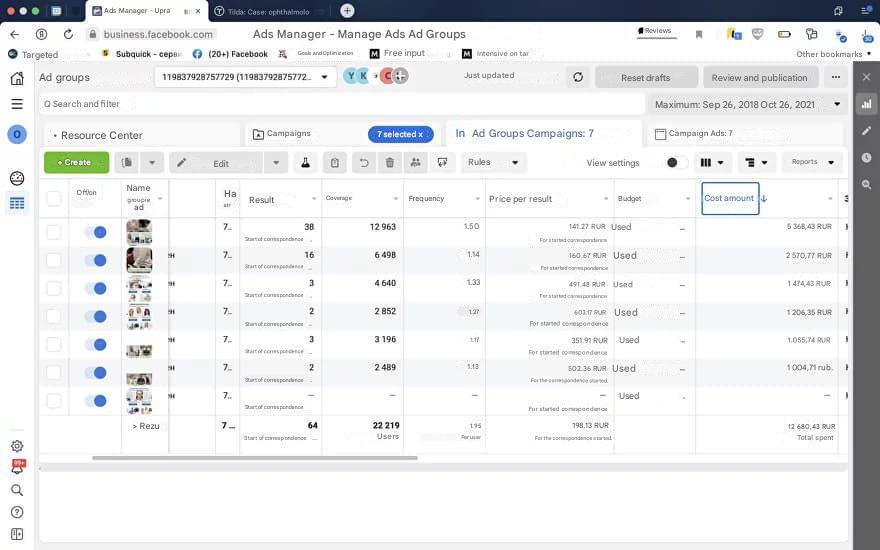Click the undo arrow icon in toolbar
Screen dimensions: 880x550
364,163
